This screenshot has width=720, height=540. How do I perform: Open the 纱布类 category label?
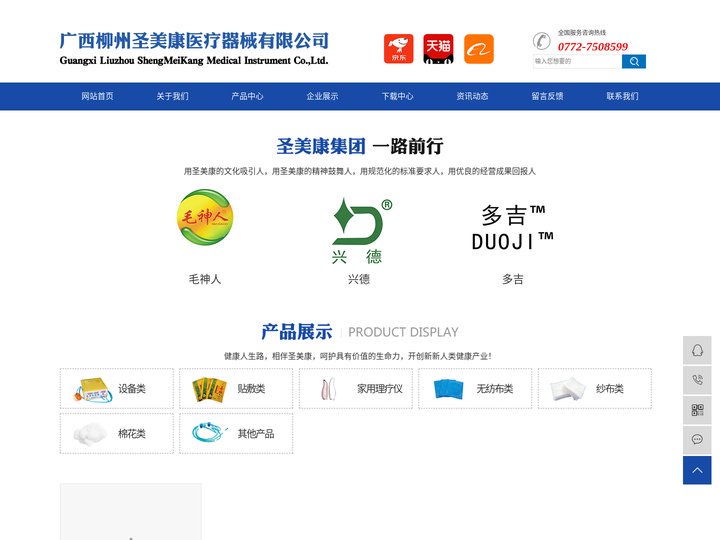point(609,389)
